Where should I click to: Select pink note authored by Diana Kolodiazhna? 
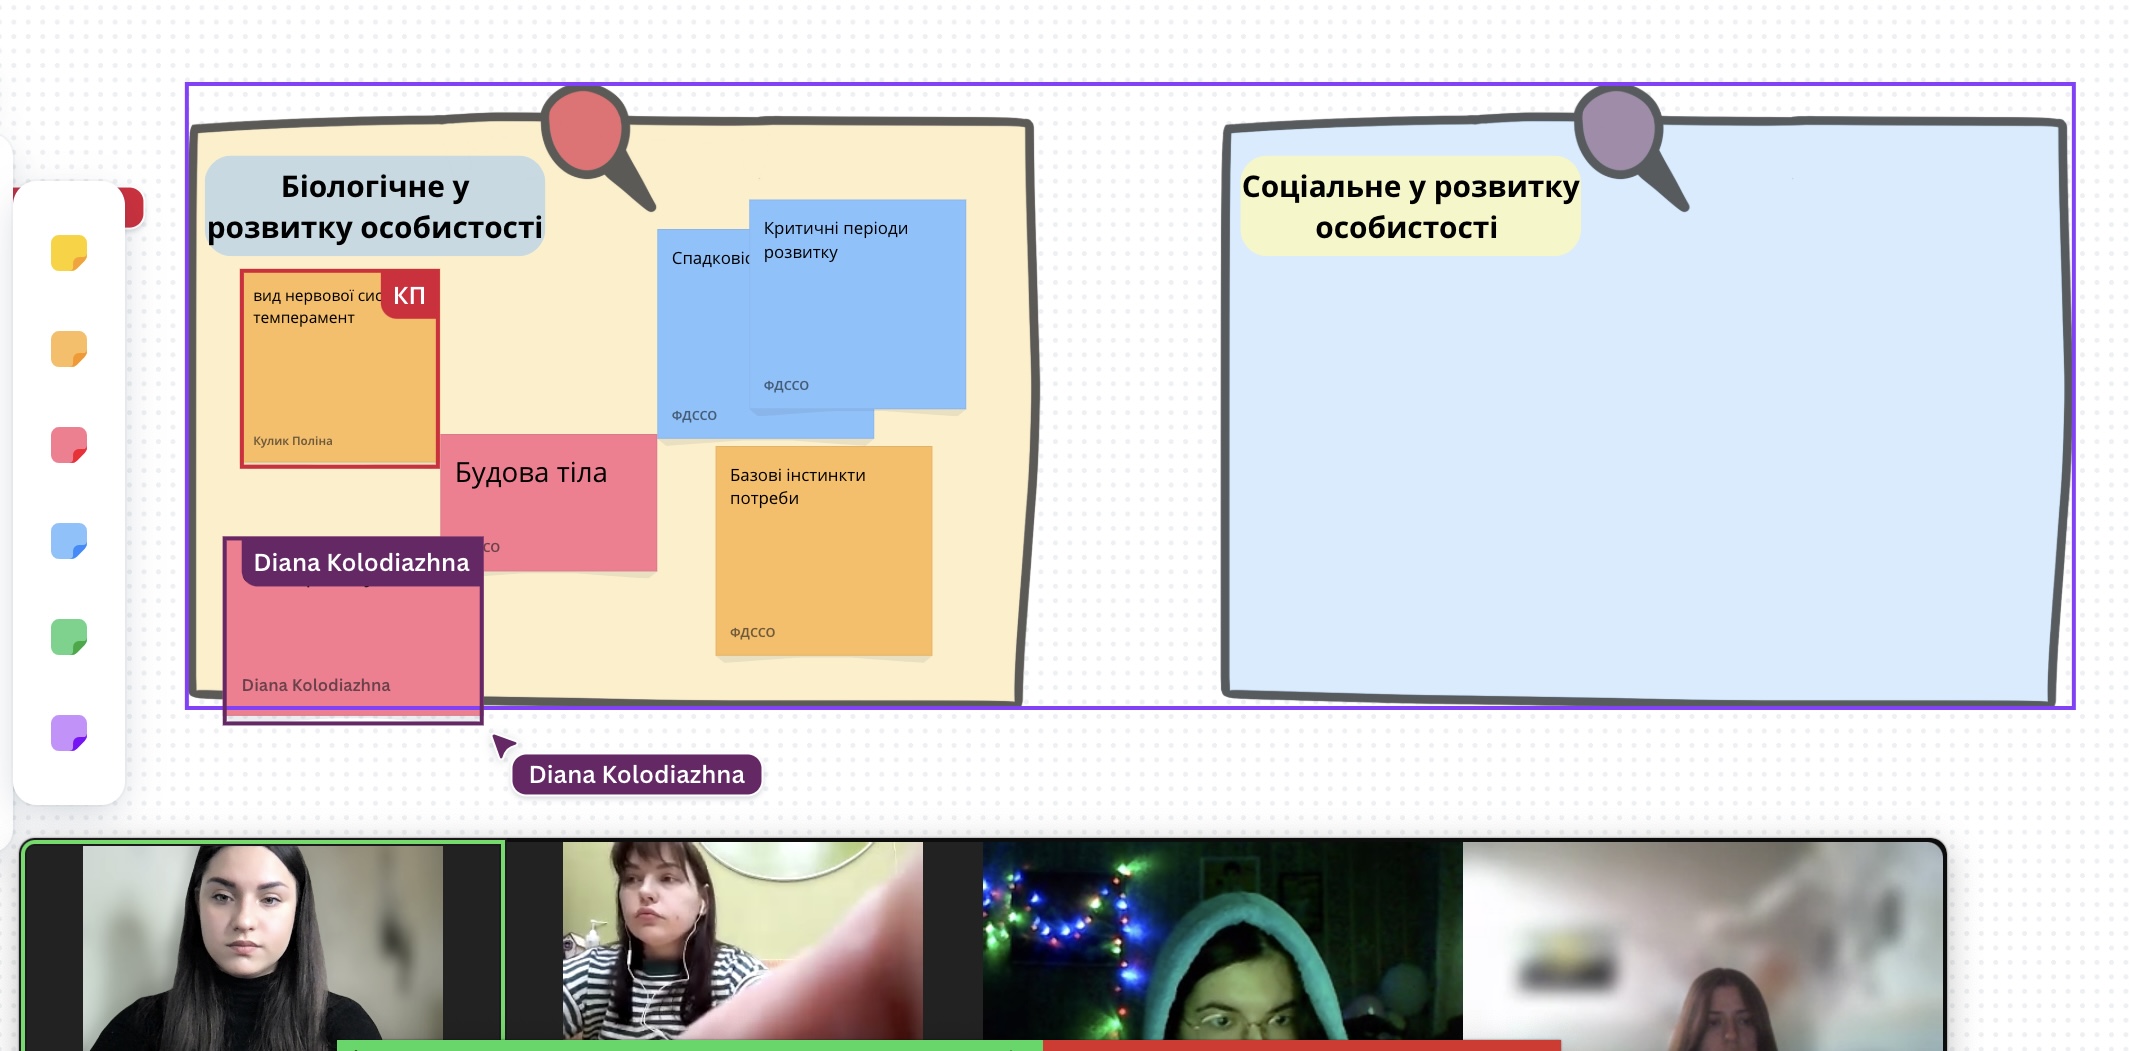[352, 640]
